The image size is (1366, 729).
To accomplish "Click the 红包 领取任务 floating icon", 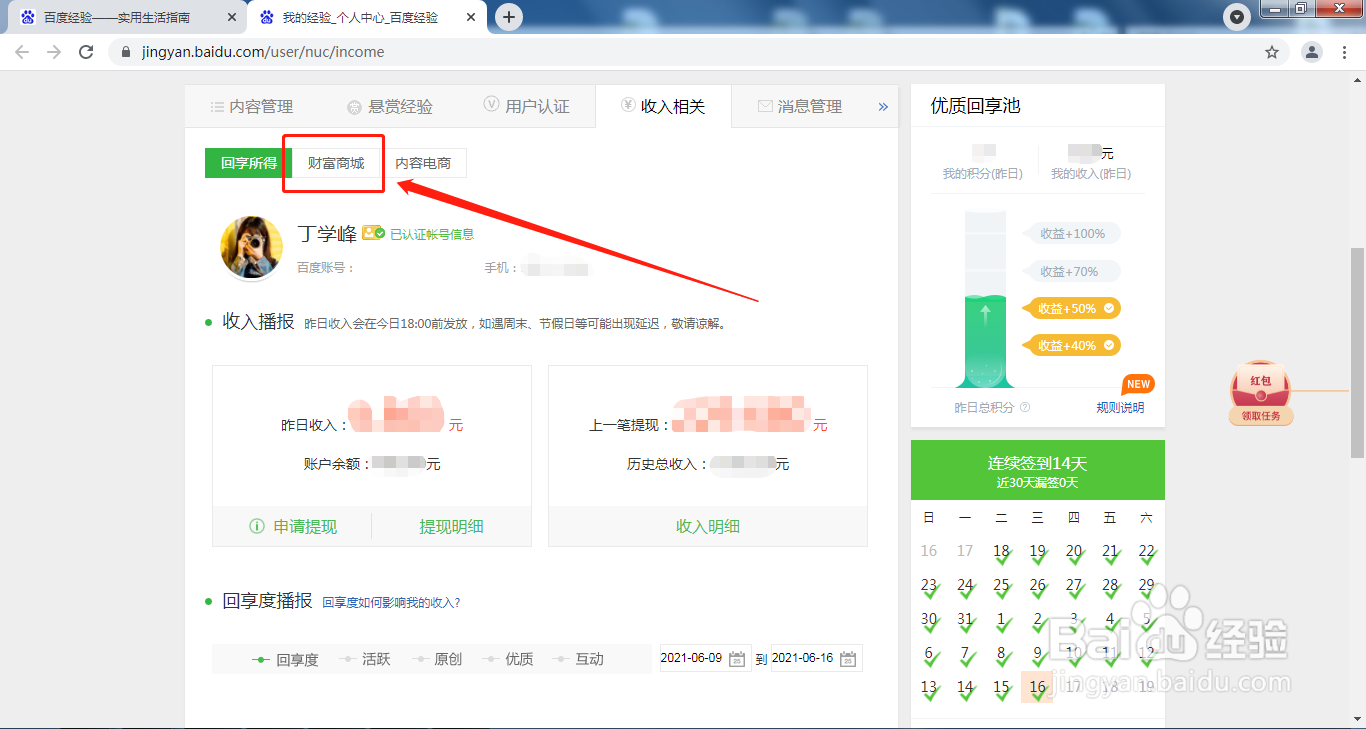I will click(x=1261, y=393).
